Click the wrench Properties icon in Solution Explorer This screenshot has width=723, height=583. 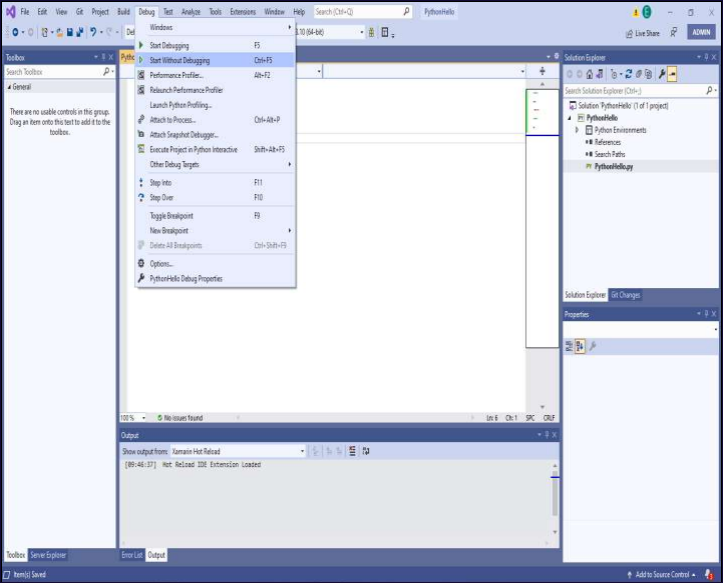tap(662, 74)
